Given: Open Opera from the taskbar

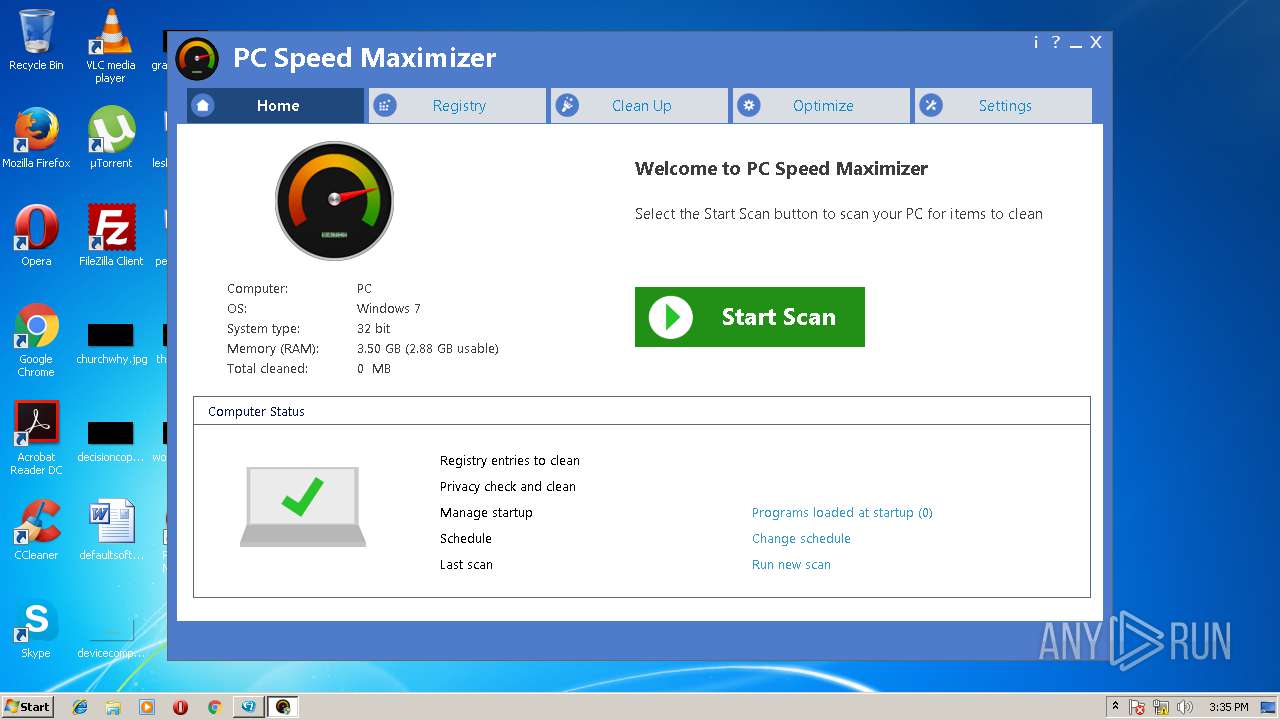Looking at the screenshot, I should tap(180, 707).
